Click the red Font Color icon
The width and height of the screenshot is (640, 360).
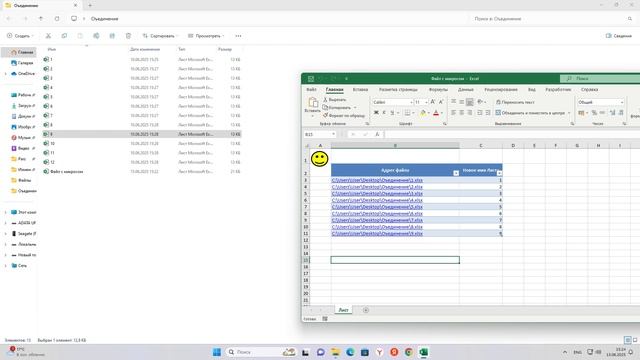click(436, 113)
